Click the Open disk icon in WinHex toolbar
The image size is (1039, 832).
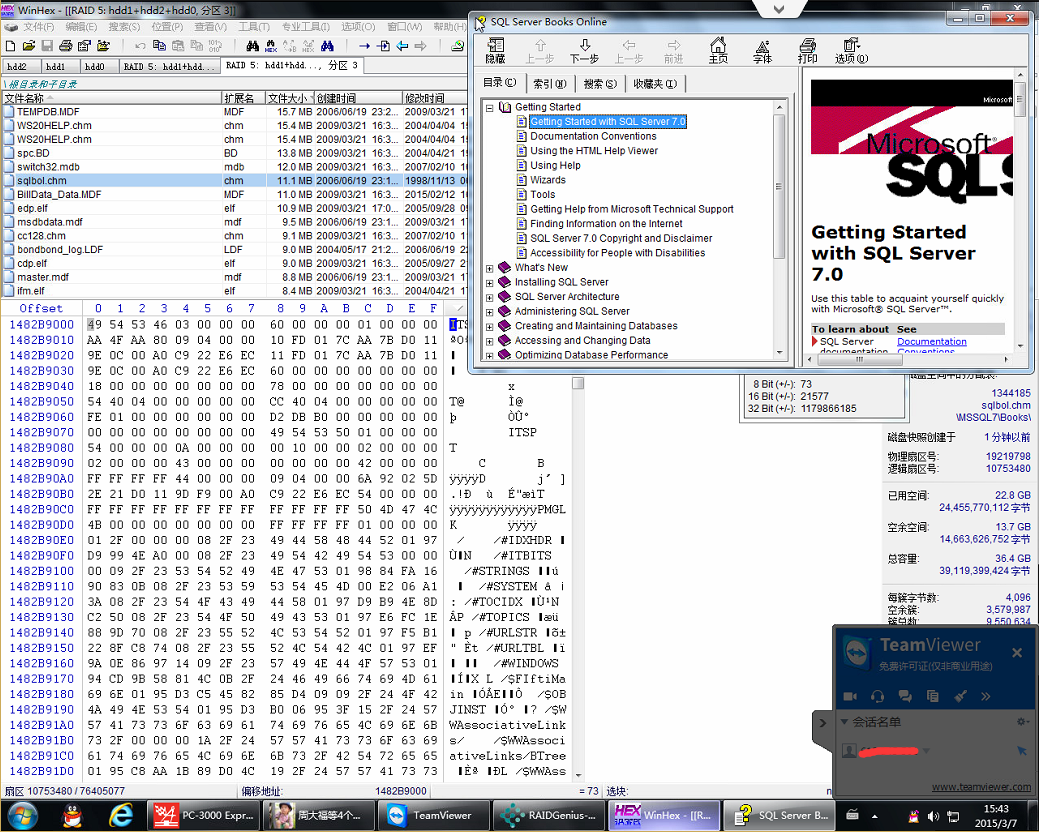(457, 46)
